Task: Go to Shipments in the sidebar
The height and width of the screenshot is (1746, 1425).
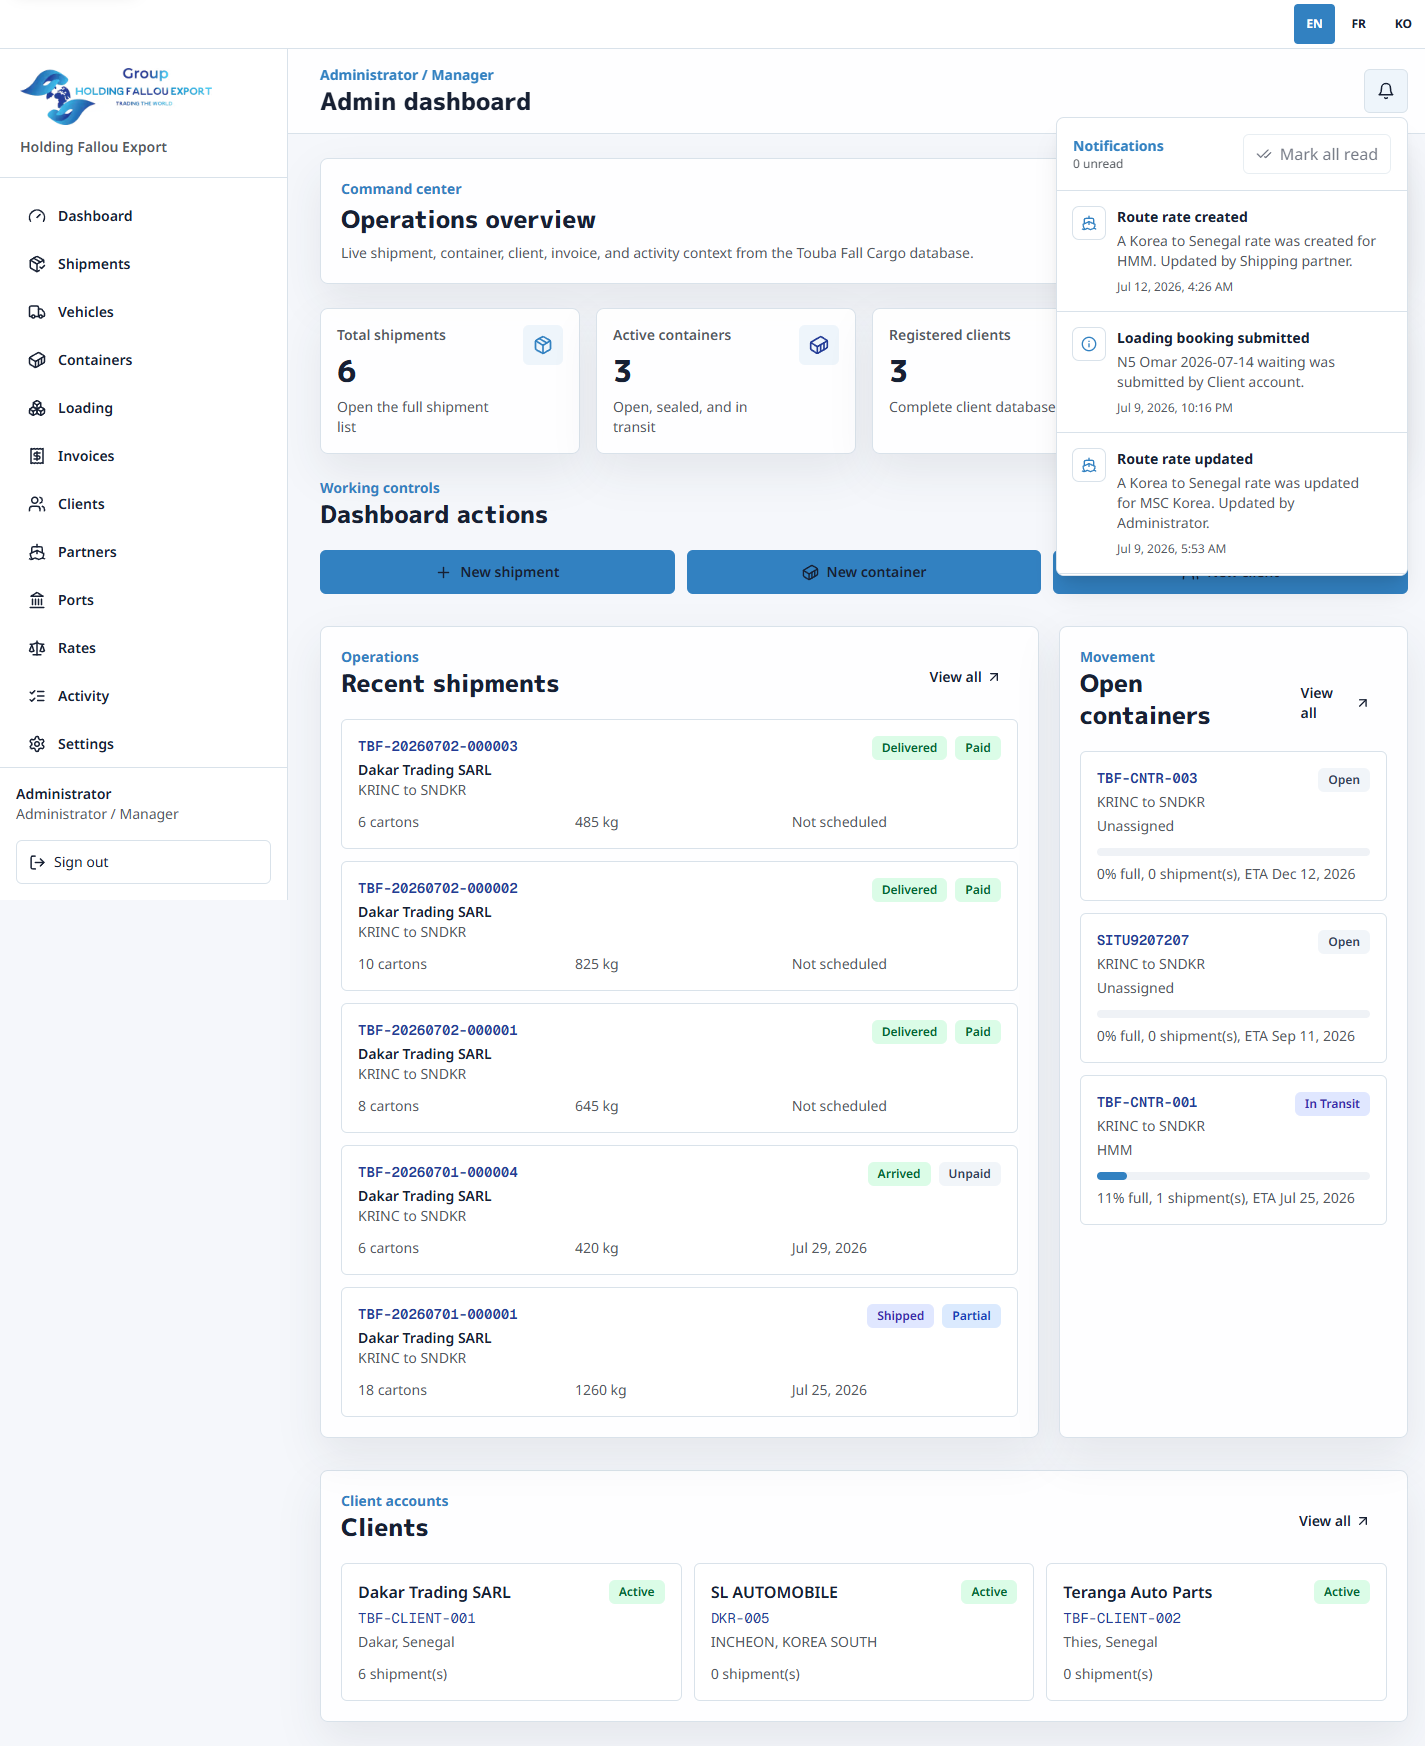Action: [143, 264]
